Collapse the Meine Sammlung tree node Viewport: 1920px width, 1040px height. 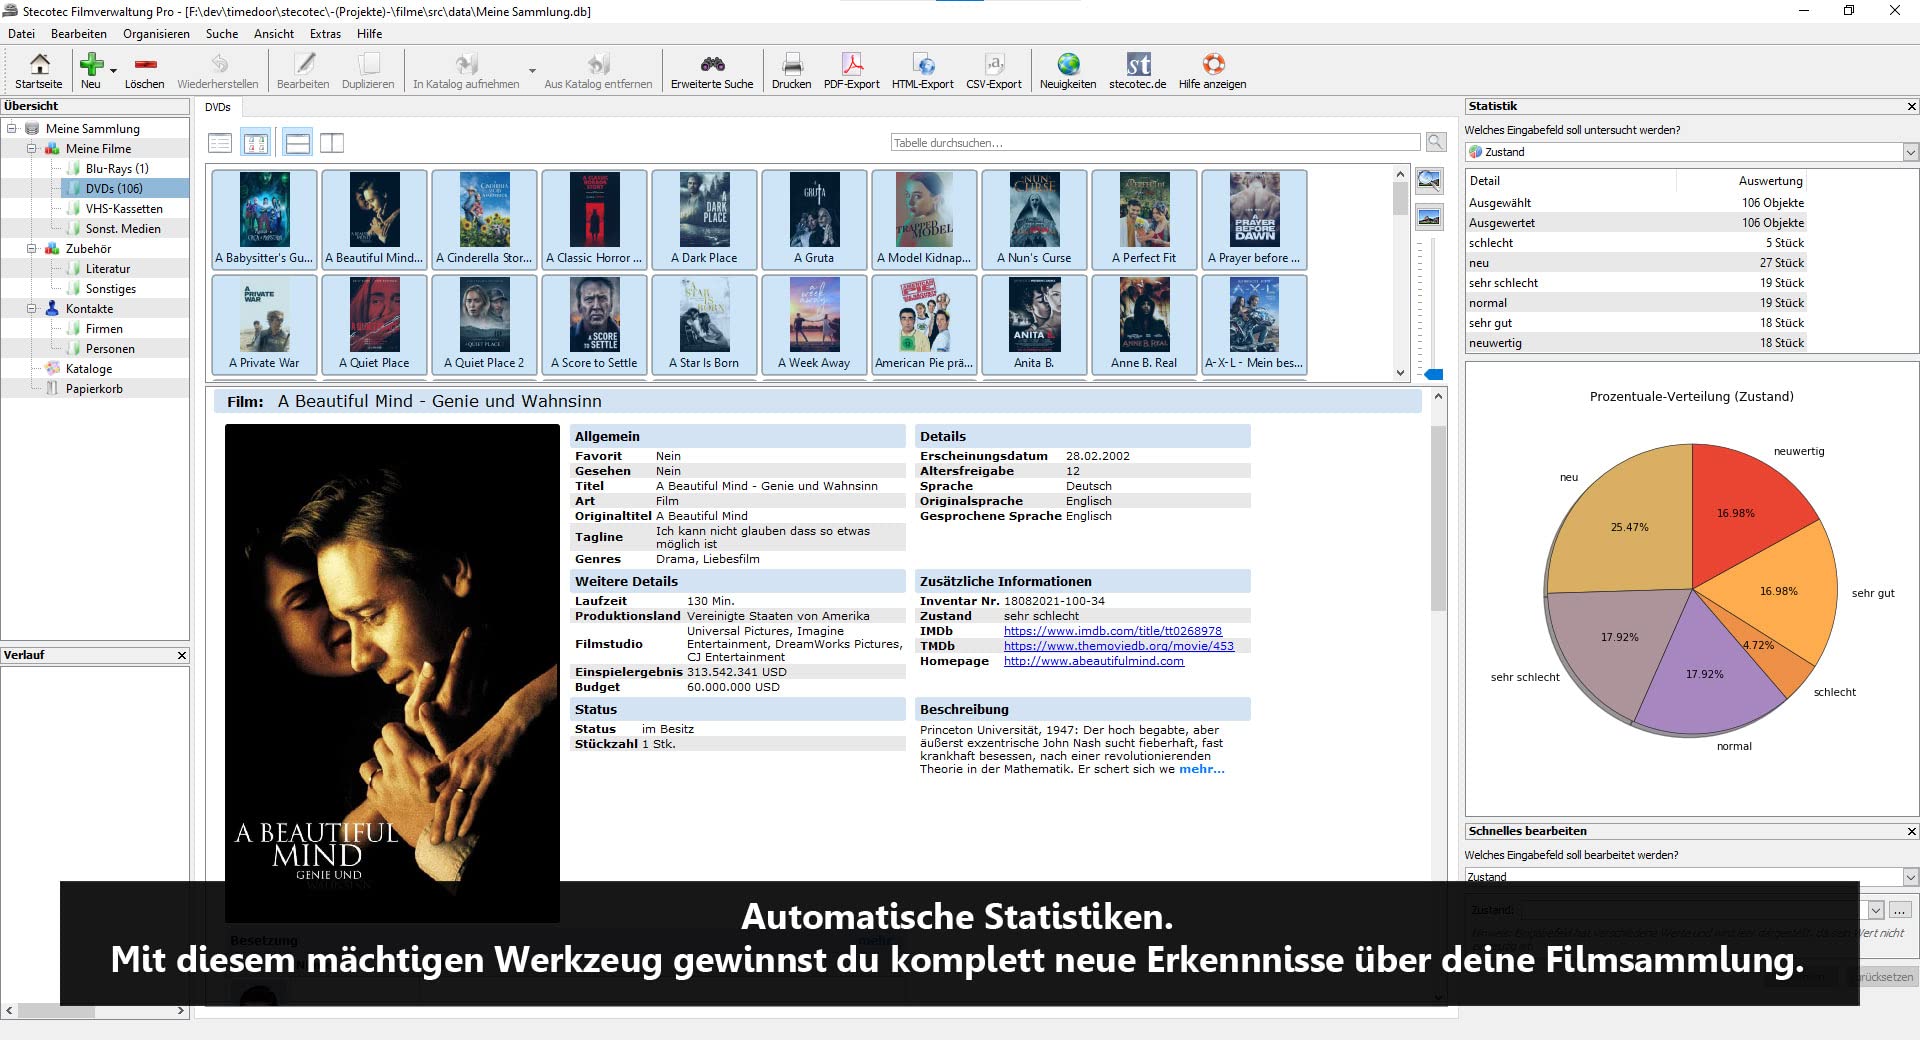(x=12, y=128)
